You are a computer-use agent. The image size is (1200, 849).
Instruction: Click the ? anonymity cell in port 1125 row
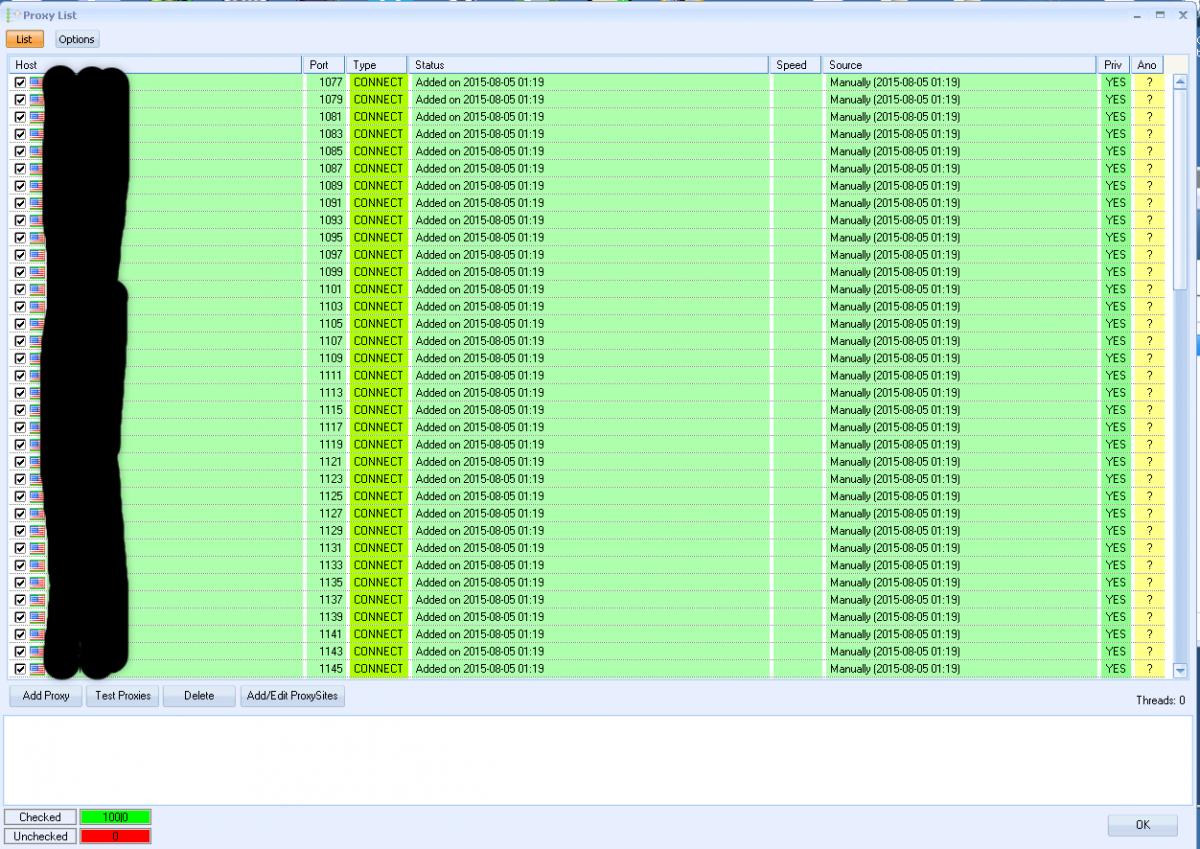(x=1149, y=496)
